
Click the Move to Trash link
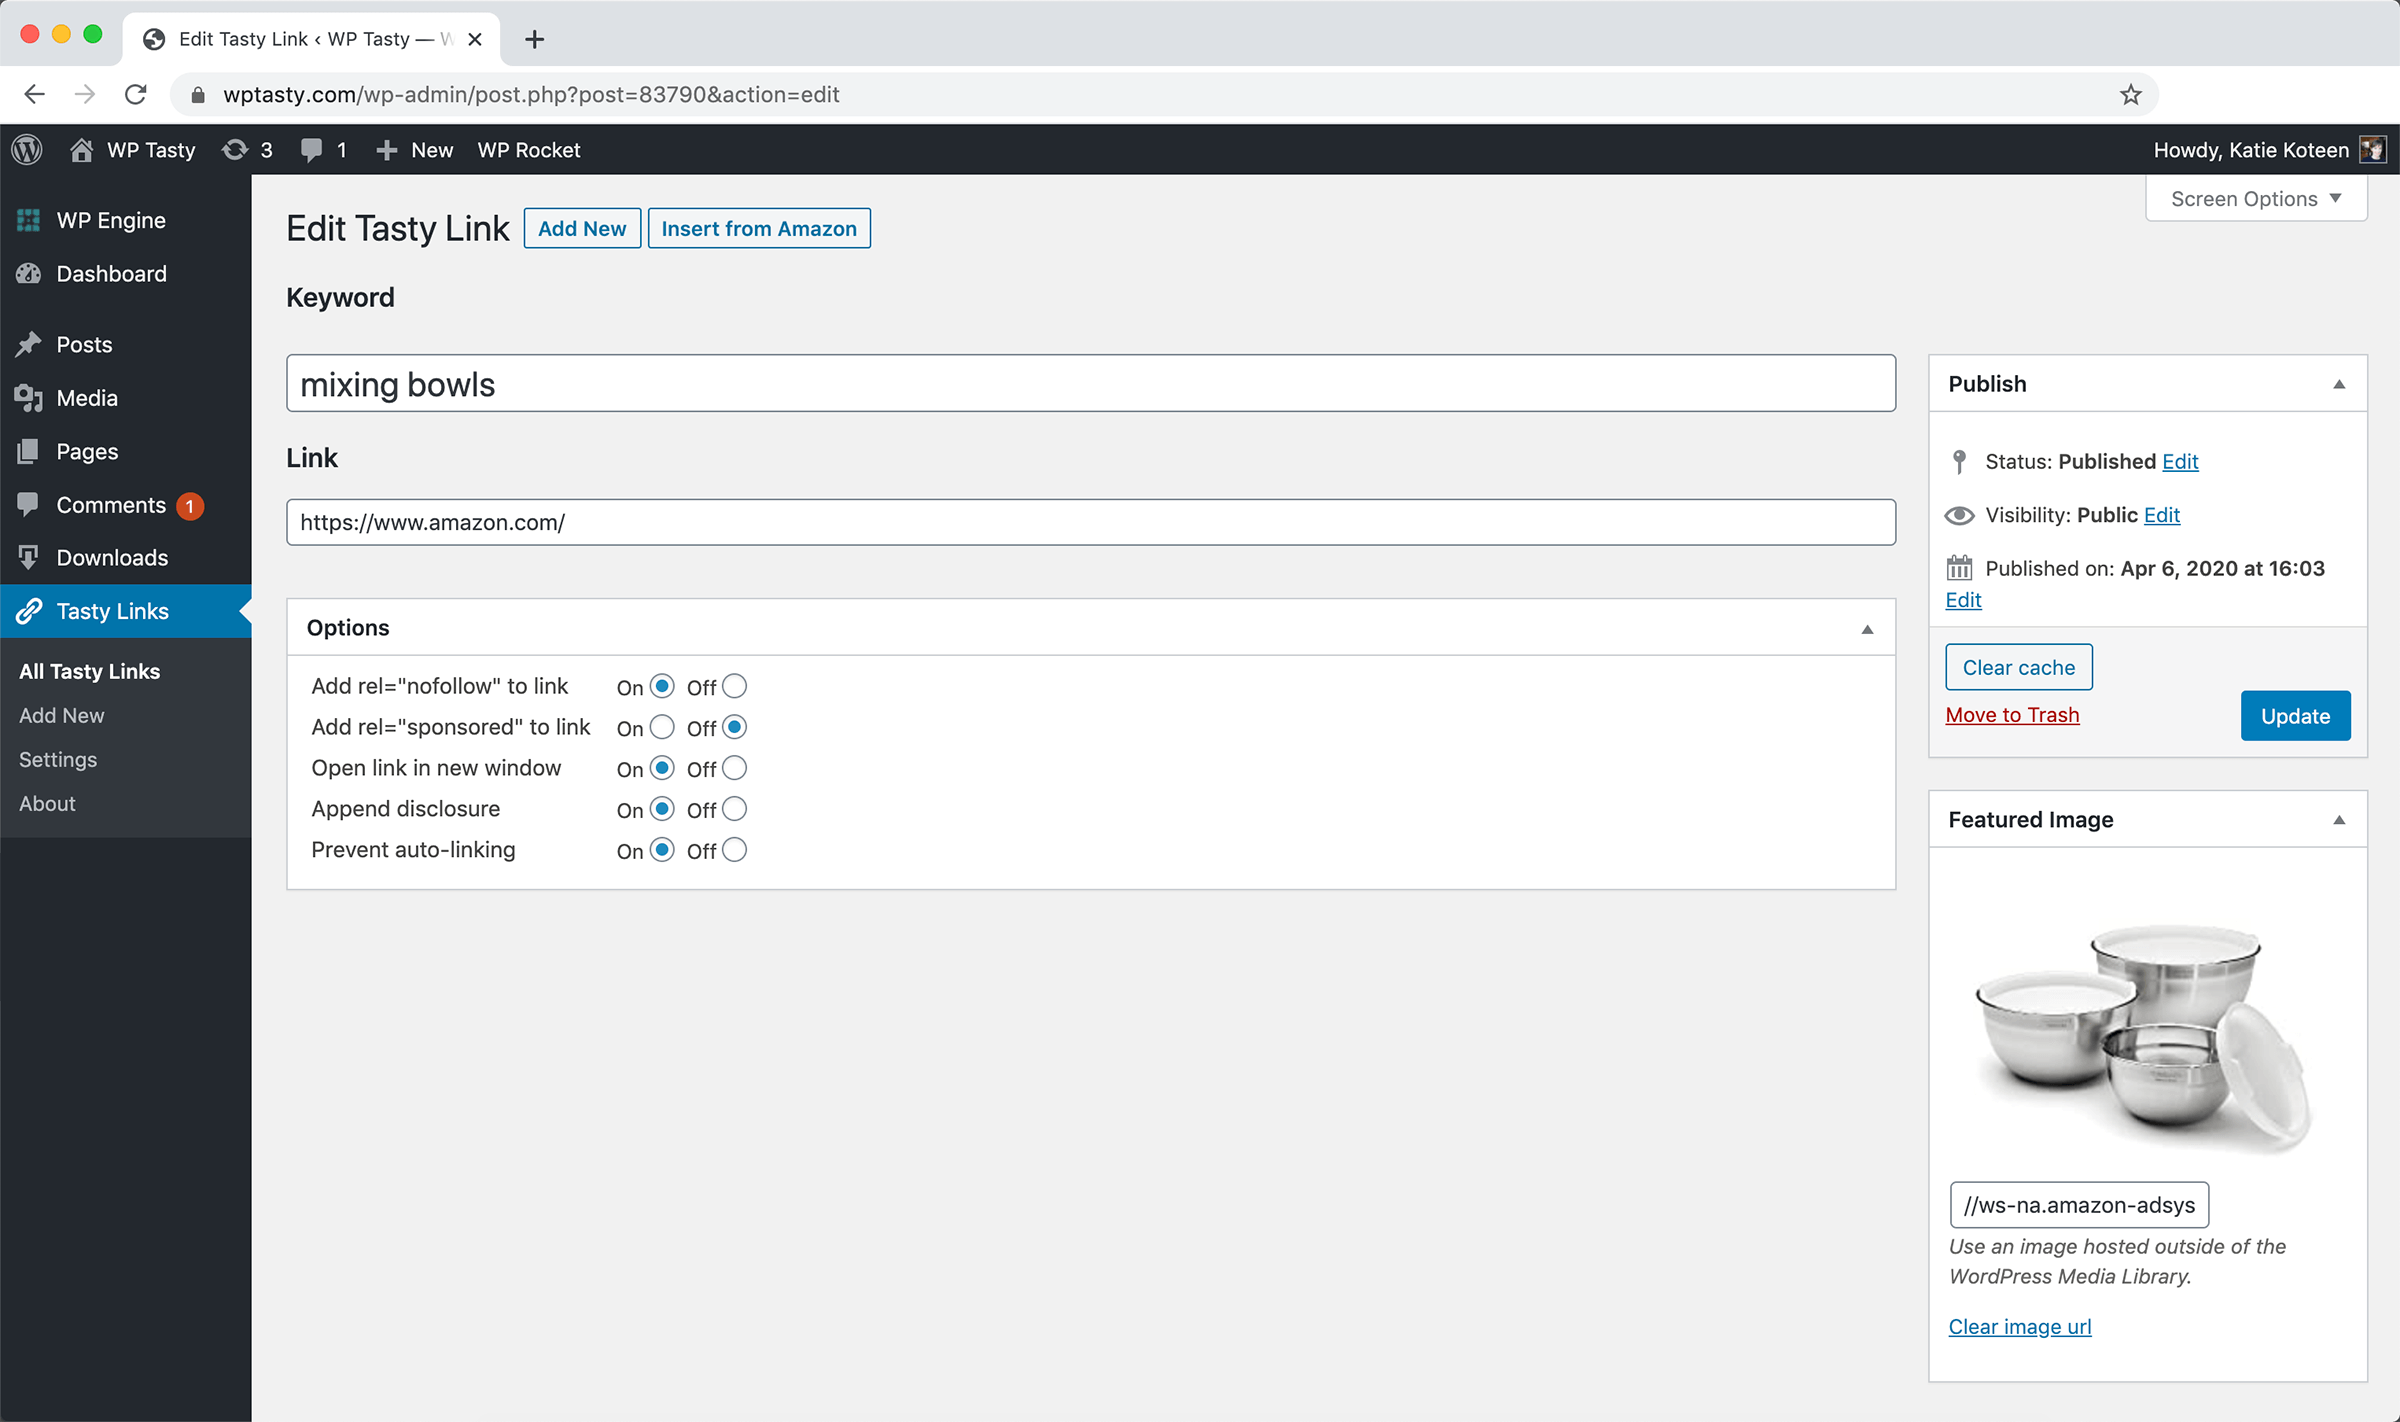tap(2012, 715)
